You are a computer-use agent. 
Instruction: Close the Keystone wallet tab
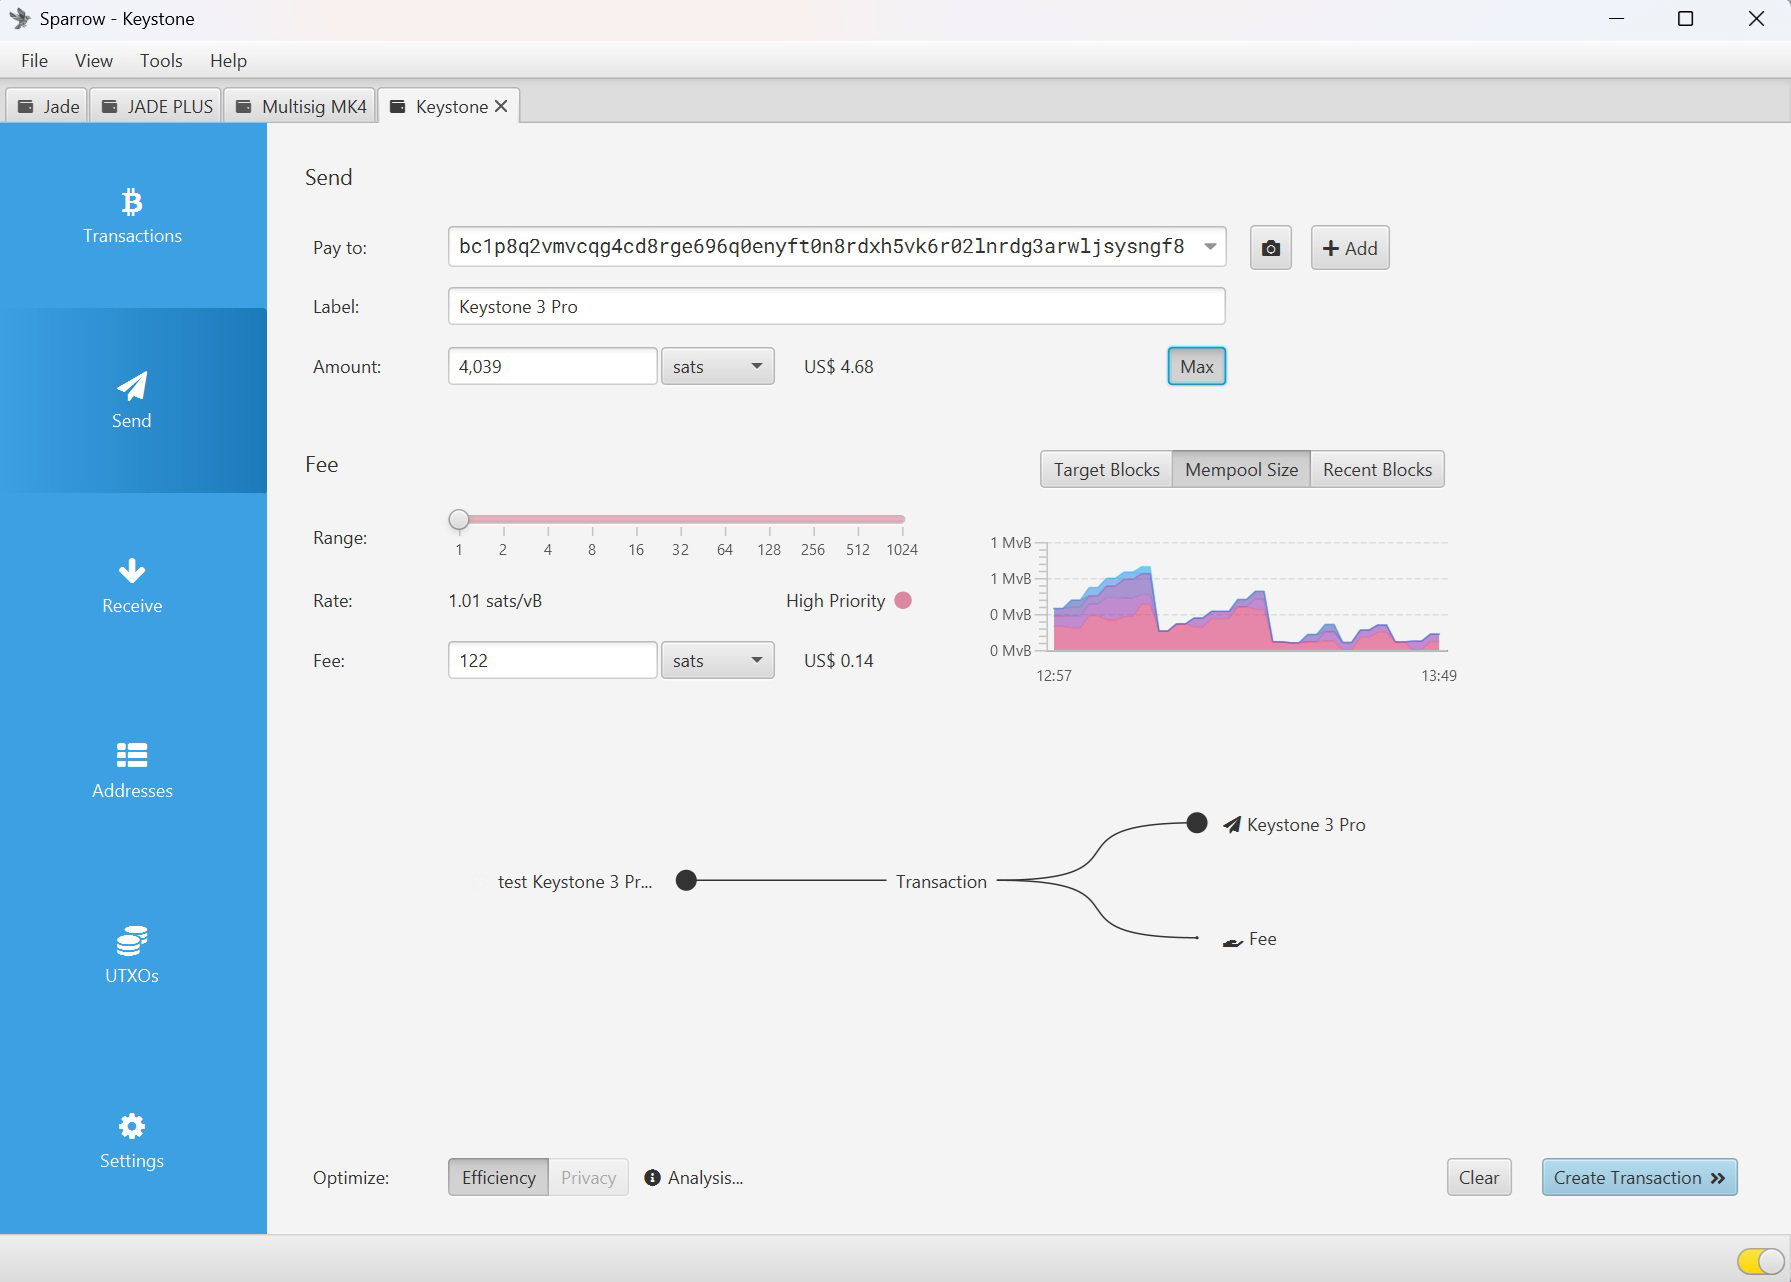[x=501, y=106]
